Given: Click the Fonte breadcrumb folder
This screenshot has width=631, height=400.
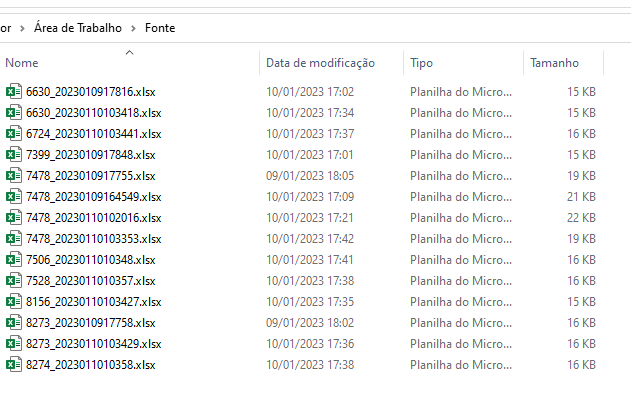Looking at the screenshot, I should (x=160, y=28).
